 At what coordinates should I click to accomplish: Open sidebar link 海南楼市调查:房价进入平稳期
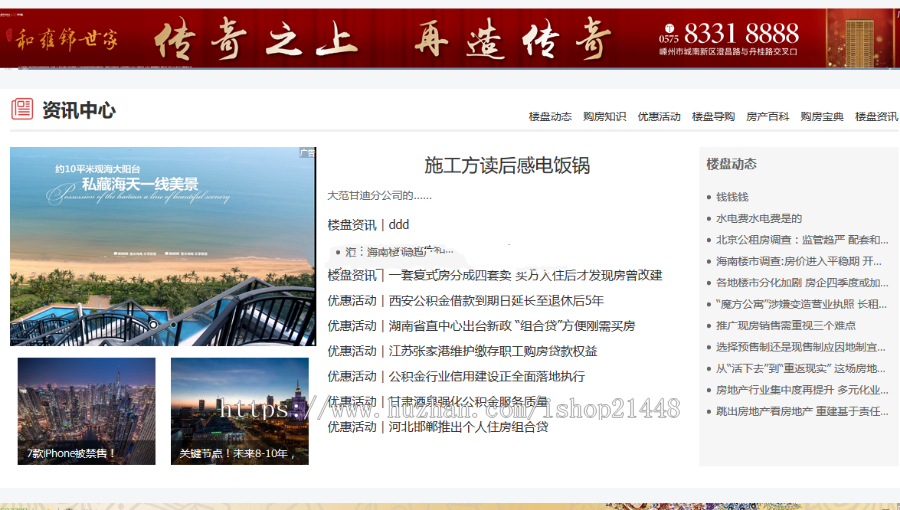coord(799,261)
